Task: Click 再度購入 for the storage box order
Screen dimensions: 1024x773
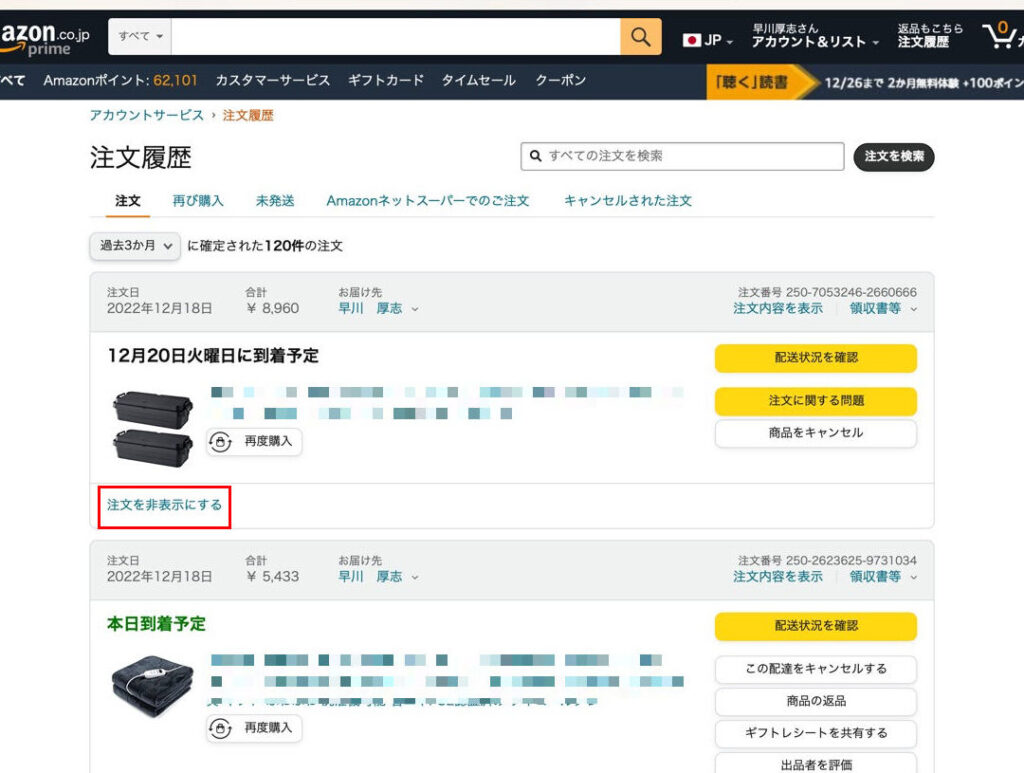Action: [x=255, y=441]
